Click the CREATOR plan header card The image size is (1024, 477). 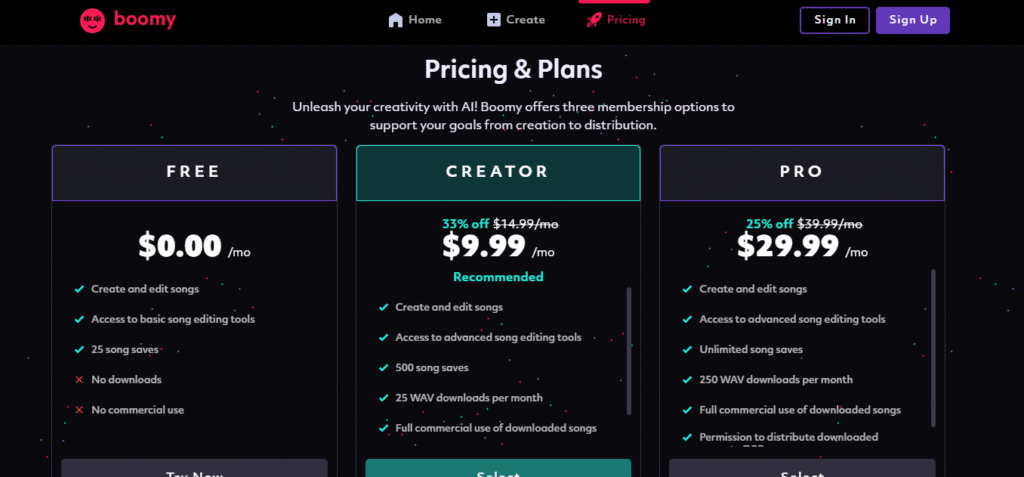click(x=498, y=172)
